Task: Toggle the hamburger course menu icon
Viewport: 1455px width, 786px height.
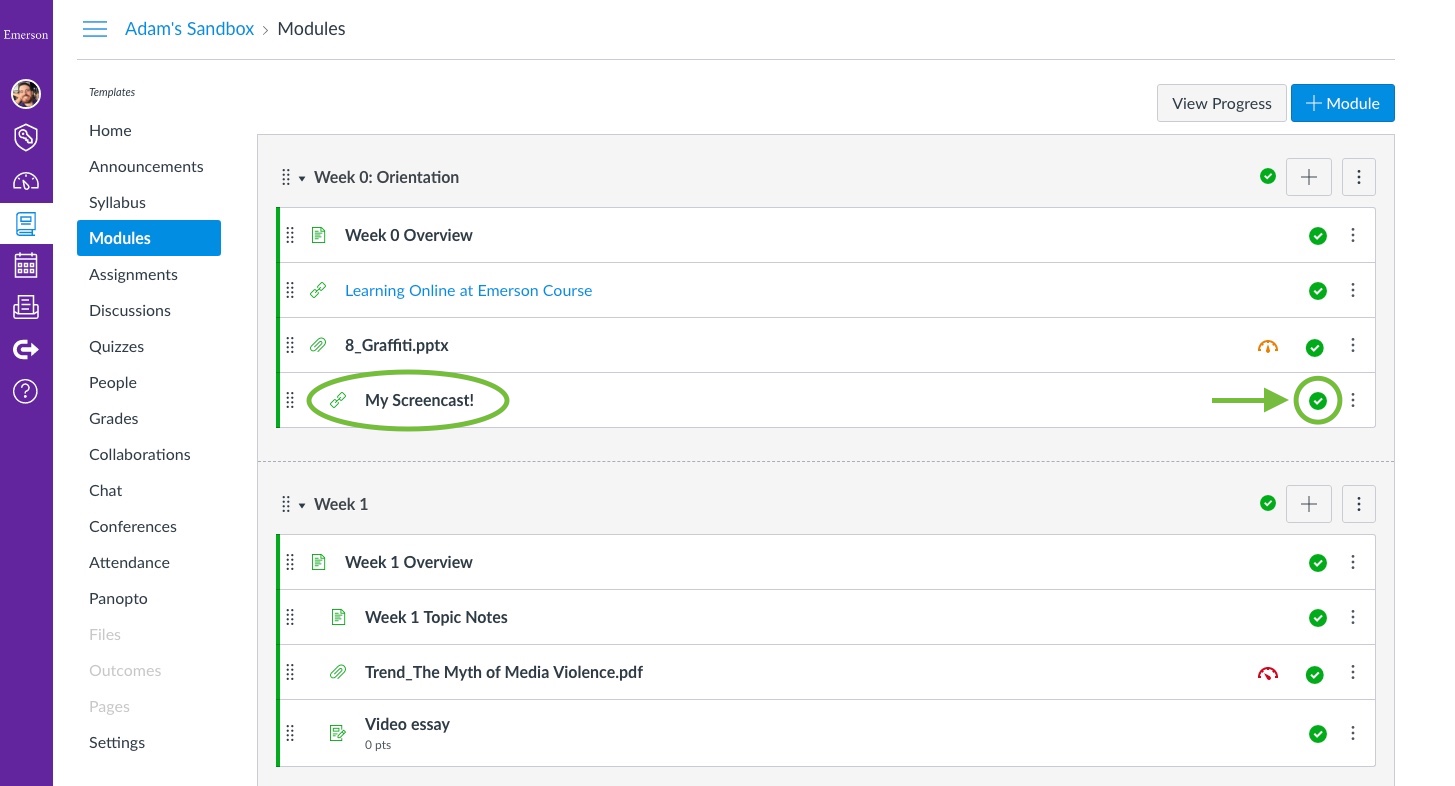Action: tap(95, 29)
